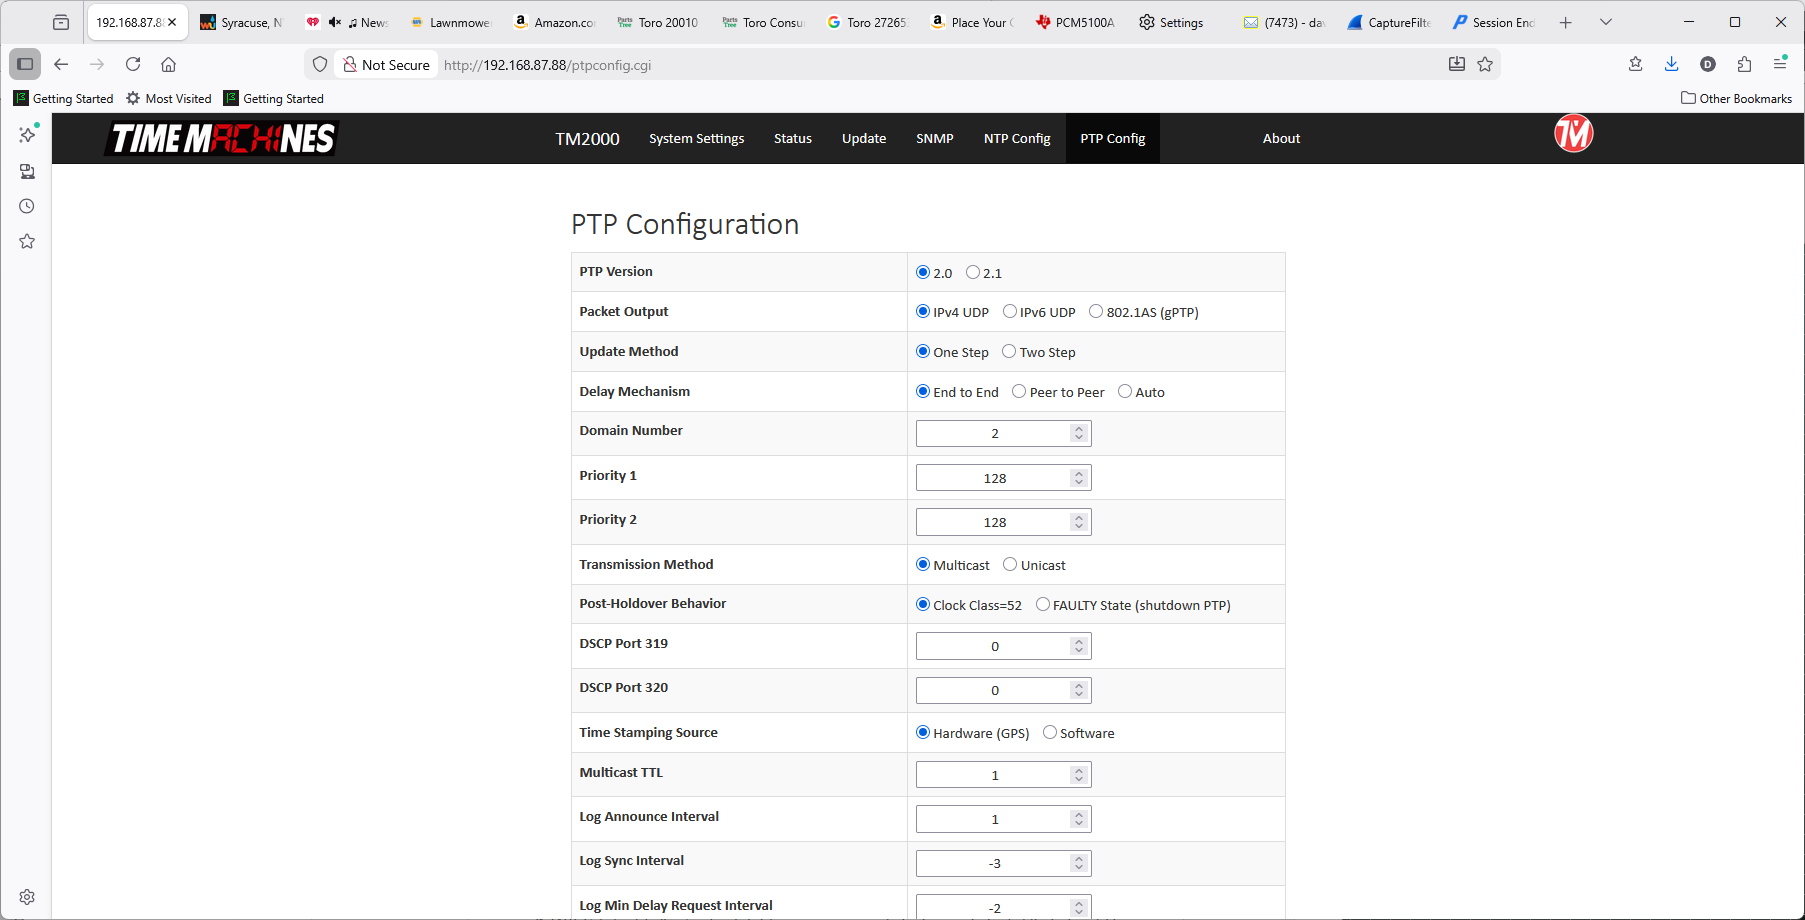Screen dimensions: 1805x920
Task: Open sidebar settings gear icon
Action: point(27,897)
